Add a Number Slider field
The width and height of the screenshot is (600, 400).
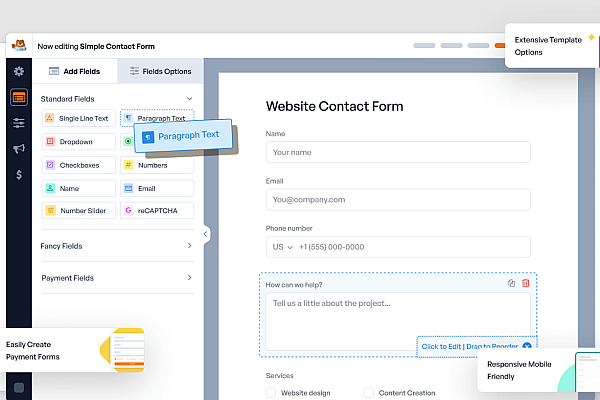point(79,211)
